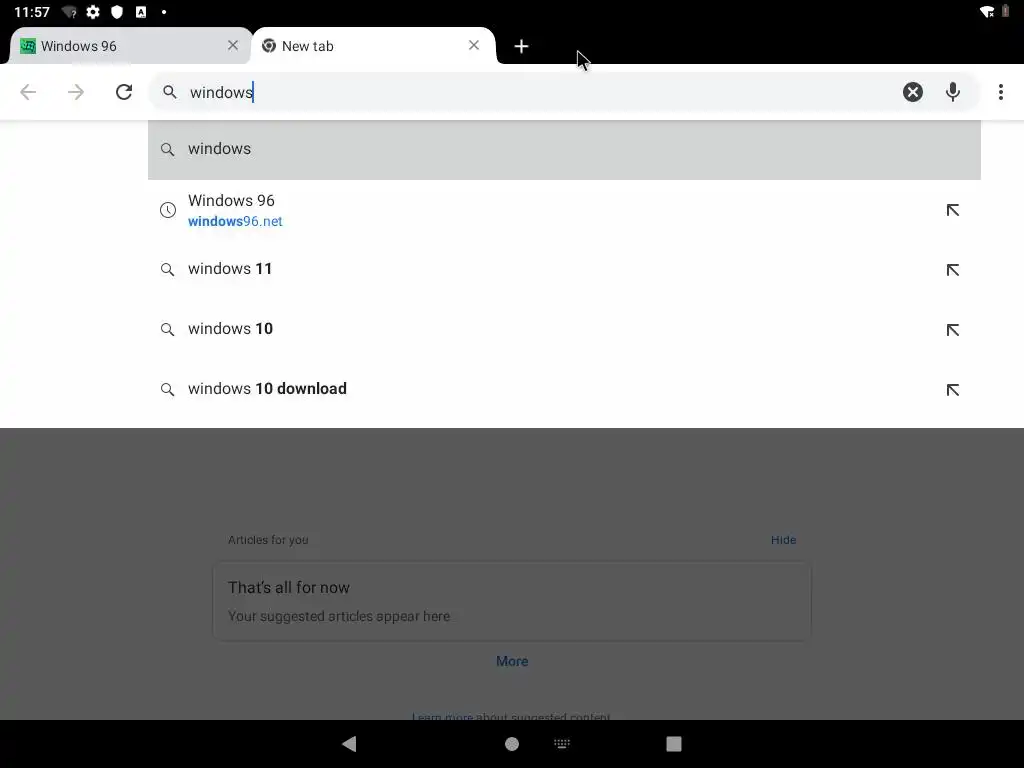Viewport: 1024px width, 768px height.
Task: Open a new tab with plus button
Action: coord(521,46)
